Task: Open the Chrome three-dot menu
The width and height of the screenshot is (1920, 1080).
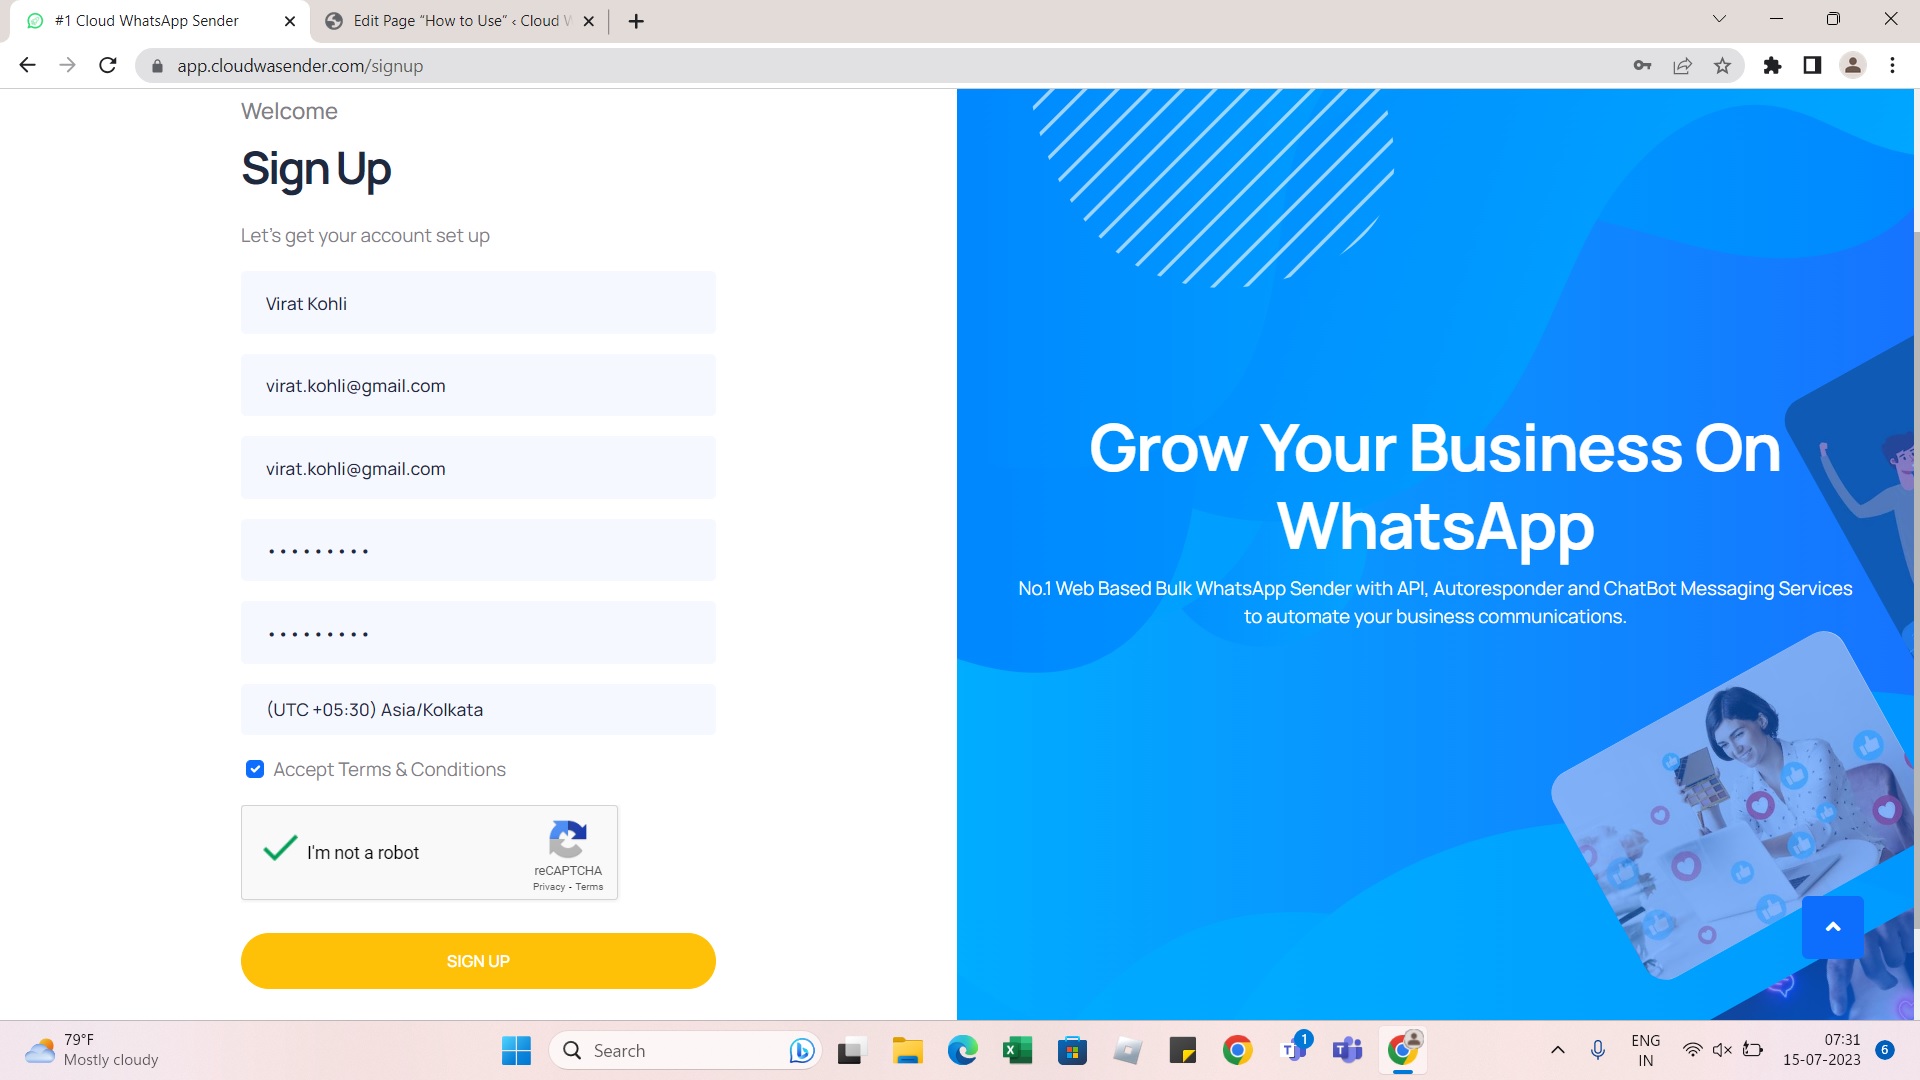Action: [1892, 65]
